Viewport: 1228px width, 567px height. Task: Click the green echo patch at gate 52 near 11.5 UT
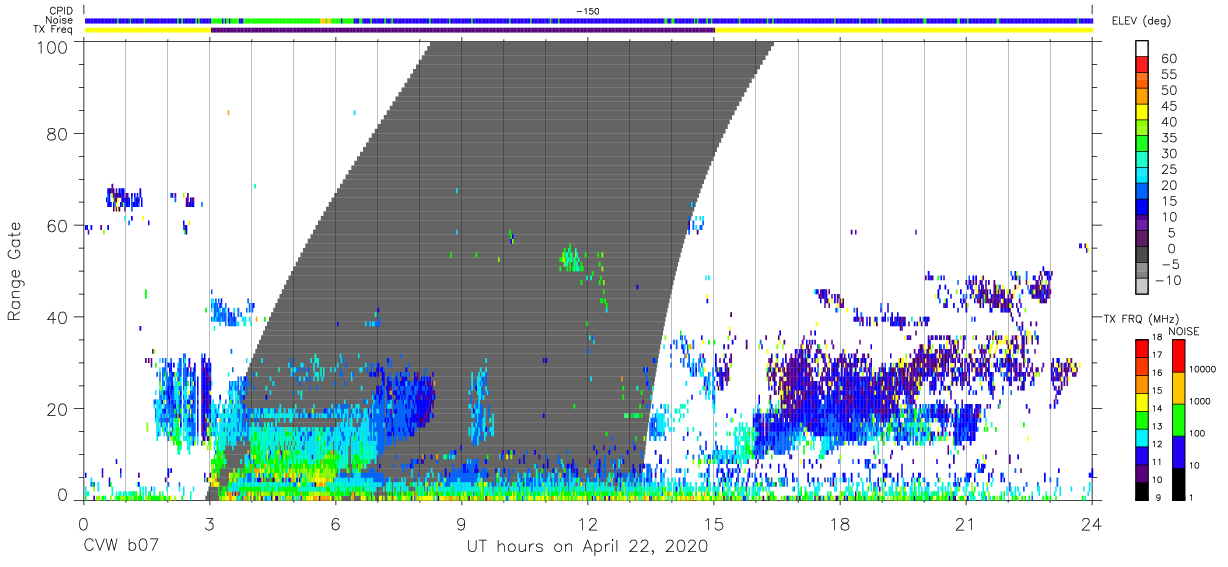tap(571, 259)
